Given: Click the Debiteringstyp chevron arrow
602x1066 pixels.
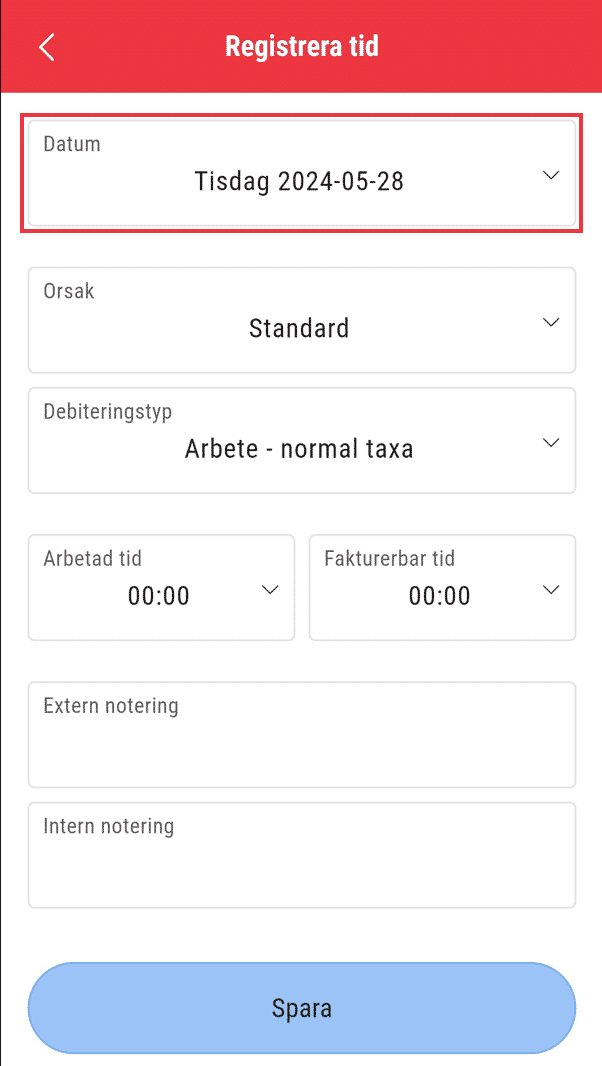Looking at the screenshot, I should click(x=550, y=442).
